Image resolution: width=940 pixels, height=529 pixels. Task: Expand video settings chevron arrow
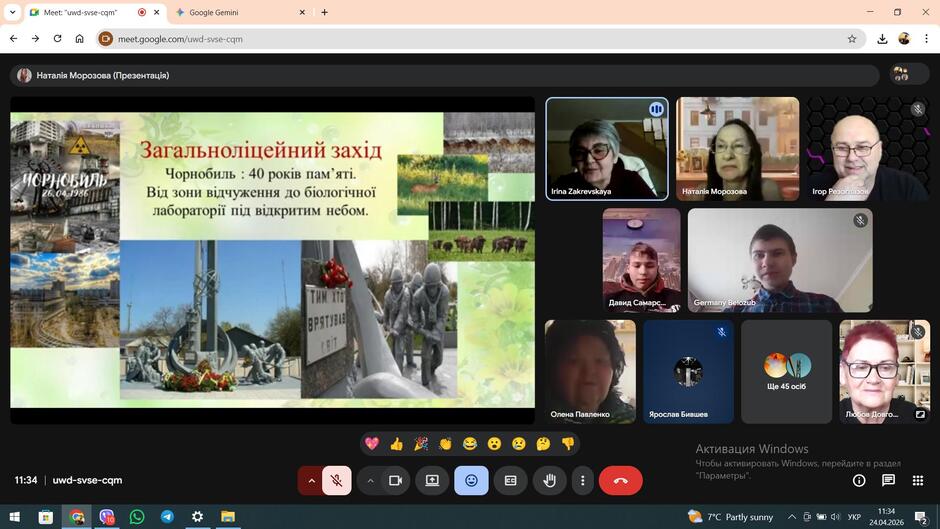[x=370, y=480]
